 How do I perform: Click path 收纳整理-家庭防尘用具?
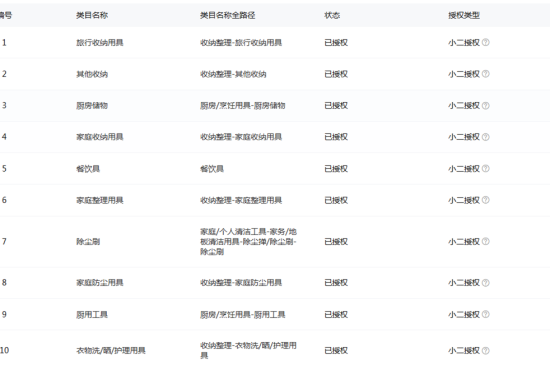click(x=241, y=283)
